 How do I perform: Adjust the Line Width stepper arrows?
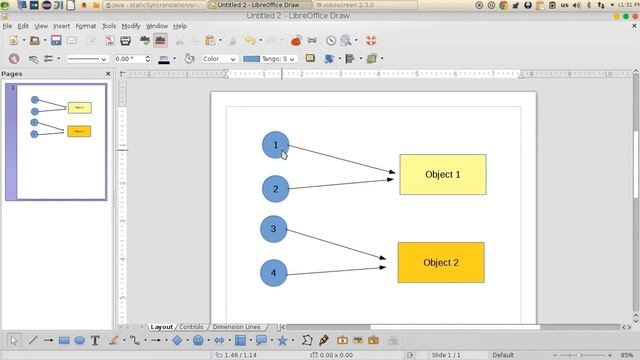point(147,59)
